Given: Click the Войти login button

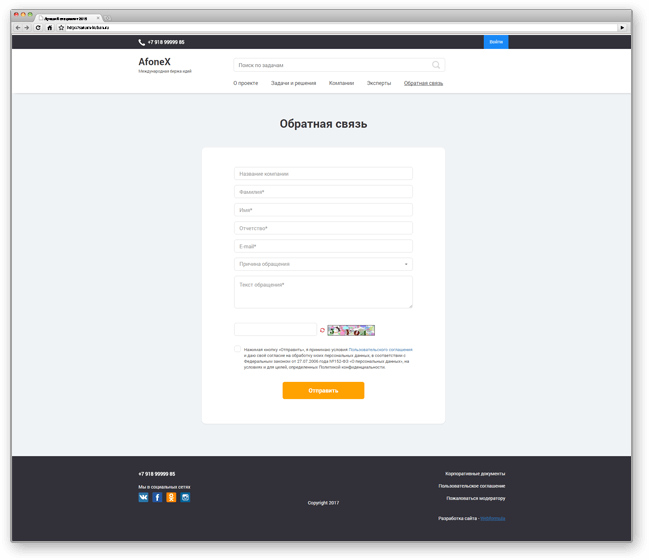Looking at the screenshot, I should (496, 42).
